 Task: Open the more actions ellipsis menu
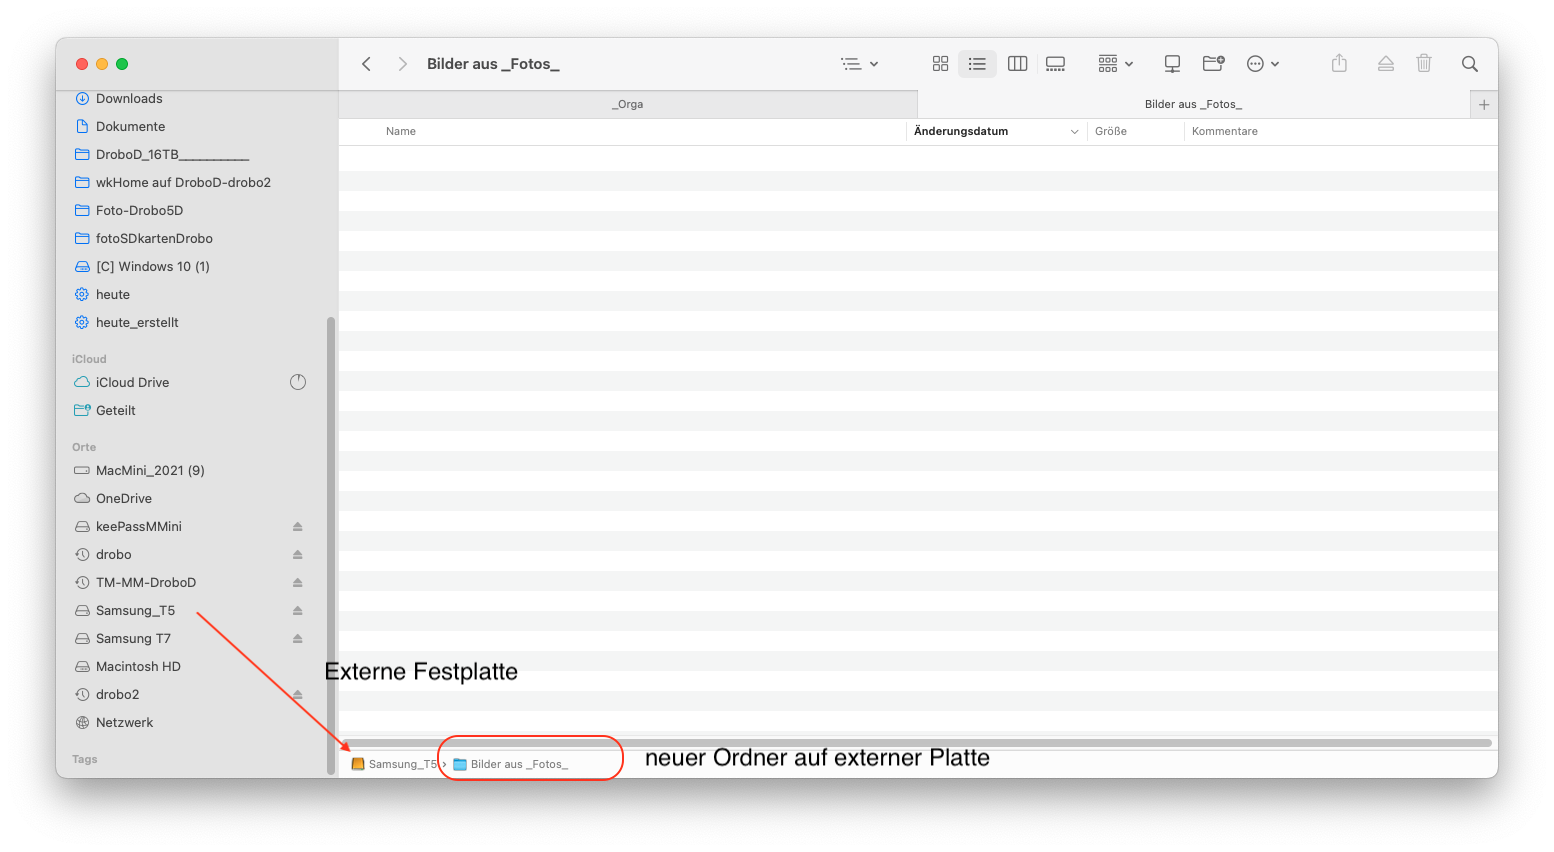click(x=1263, y=64)
